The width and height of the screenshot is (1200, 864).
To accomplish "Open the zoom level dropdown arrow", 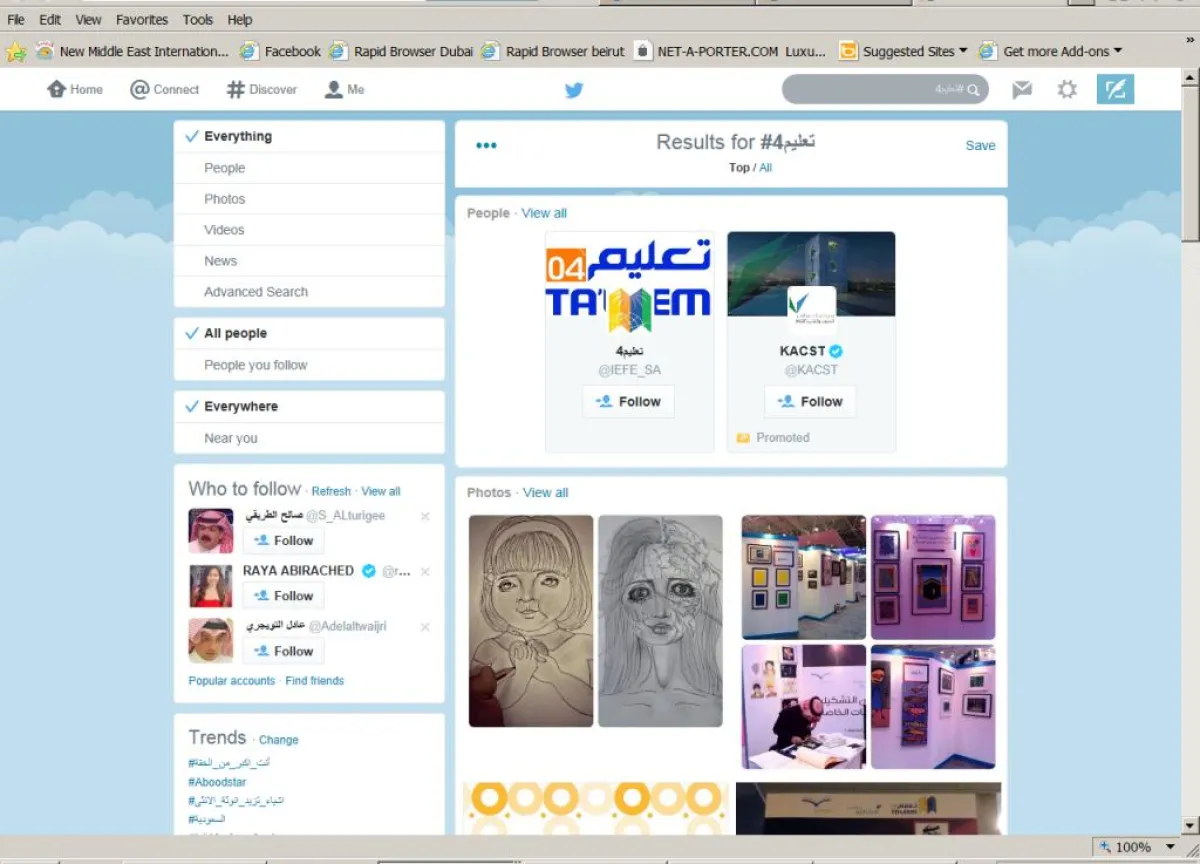I will (1170, 847).
